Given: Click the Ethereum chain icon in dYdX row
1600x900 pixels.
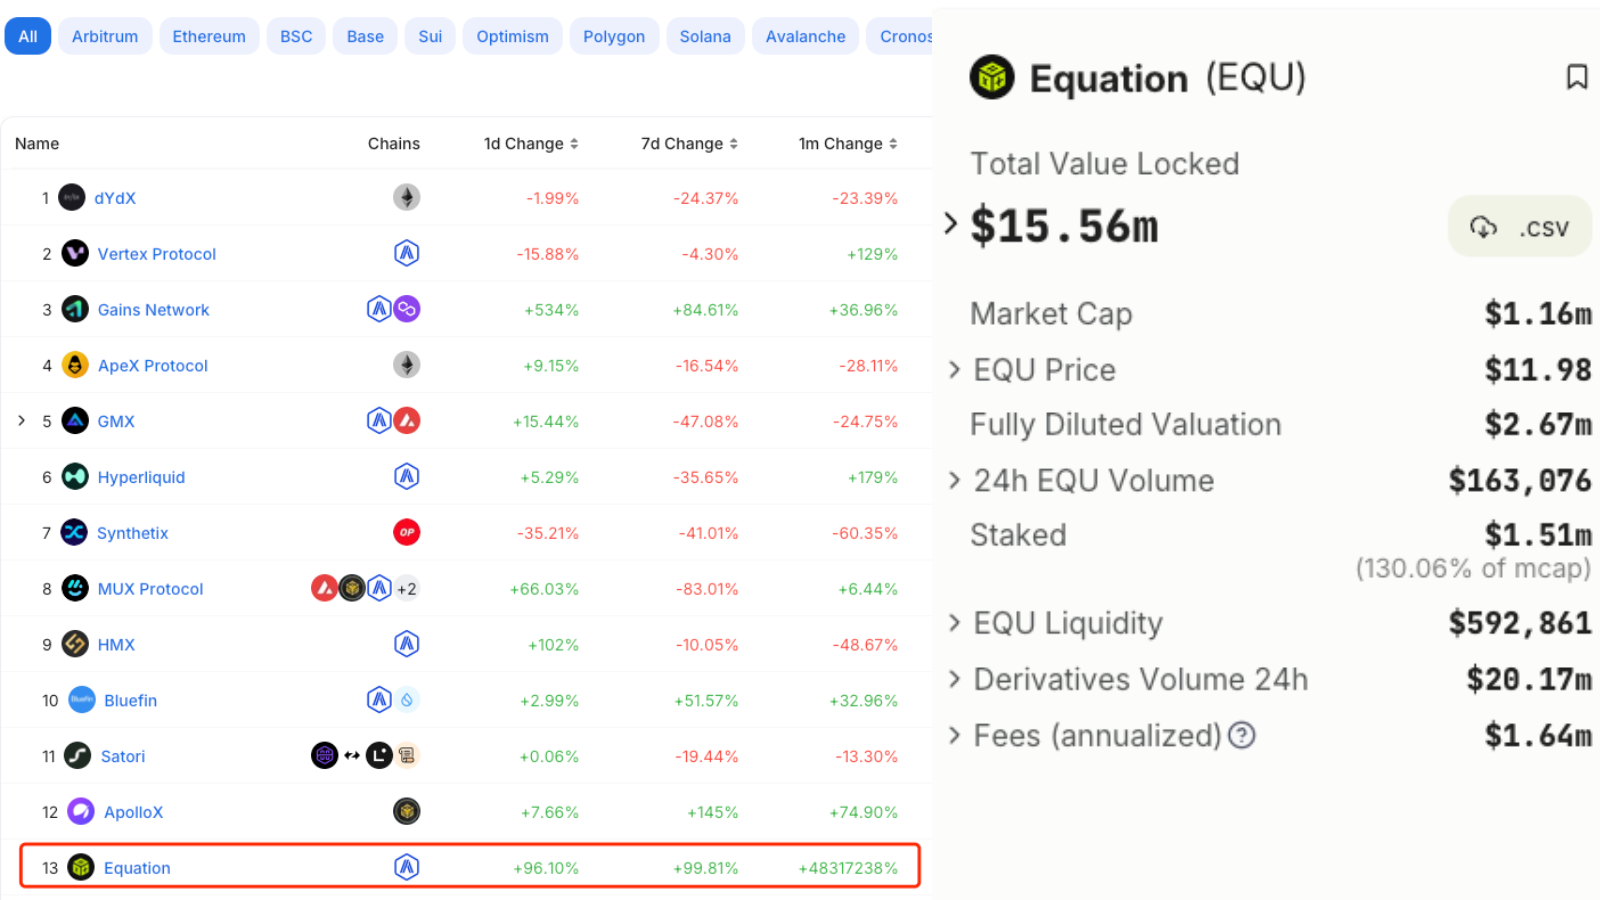Looking at the screenshot, I should coord(406,197).
